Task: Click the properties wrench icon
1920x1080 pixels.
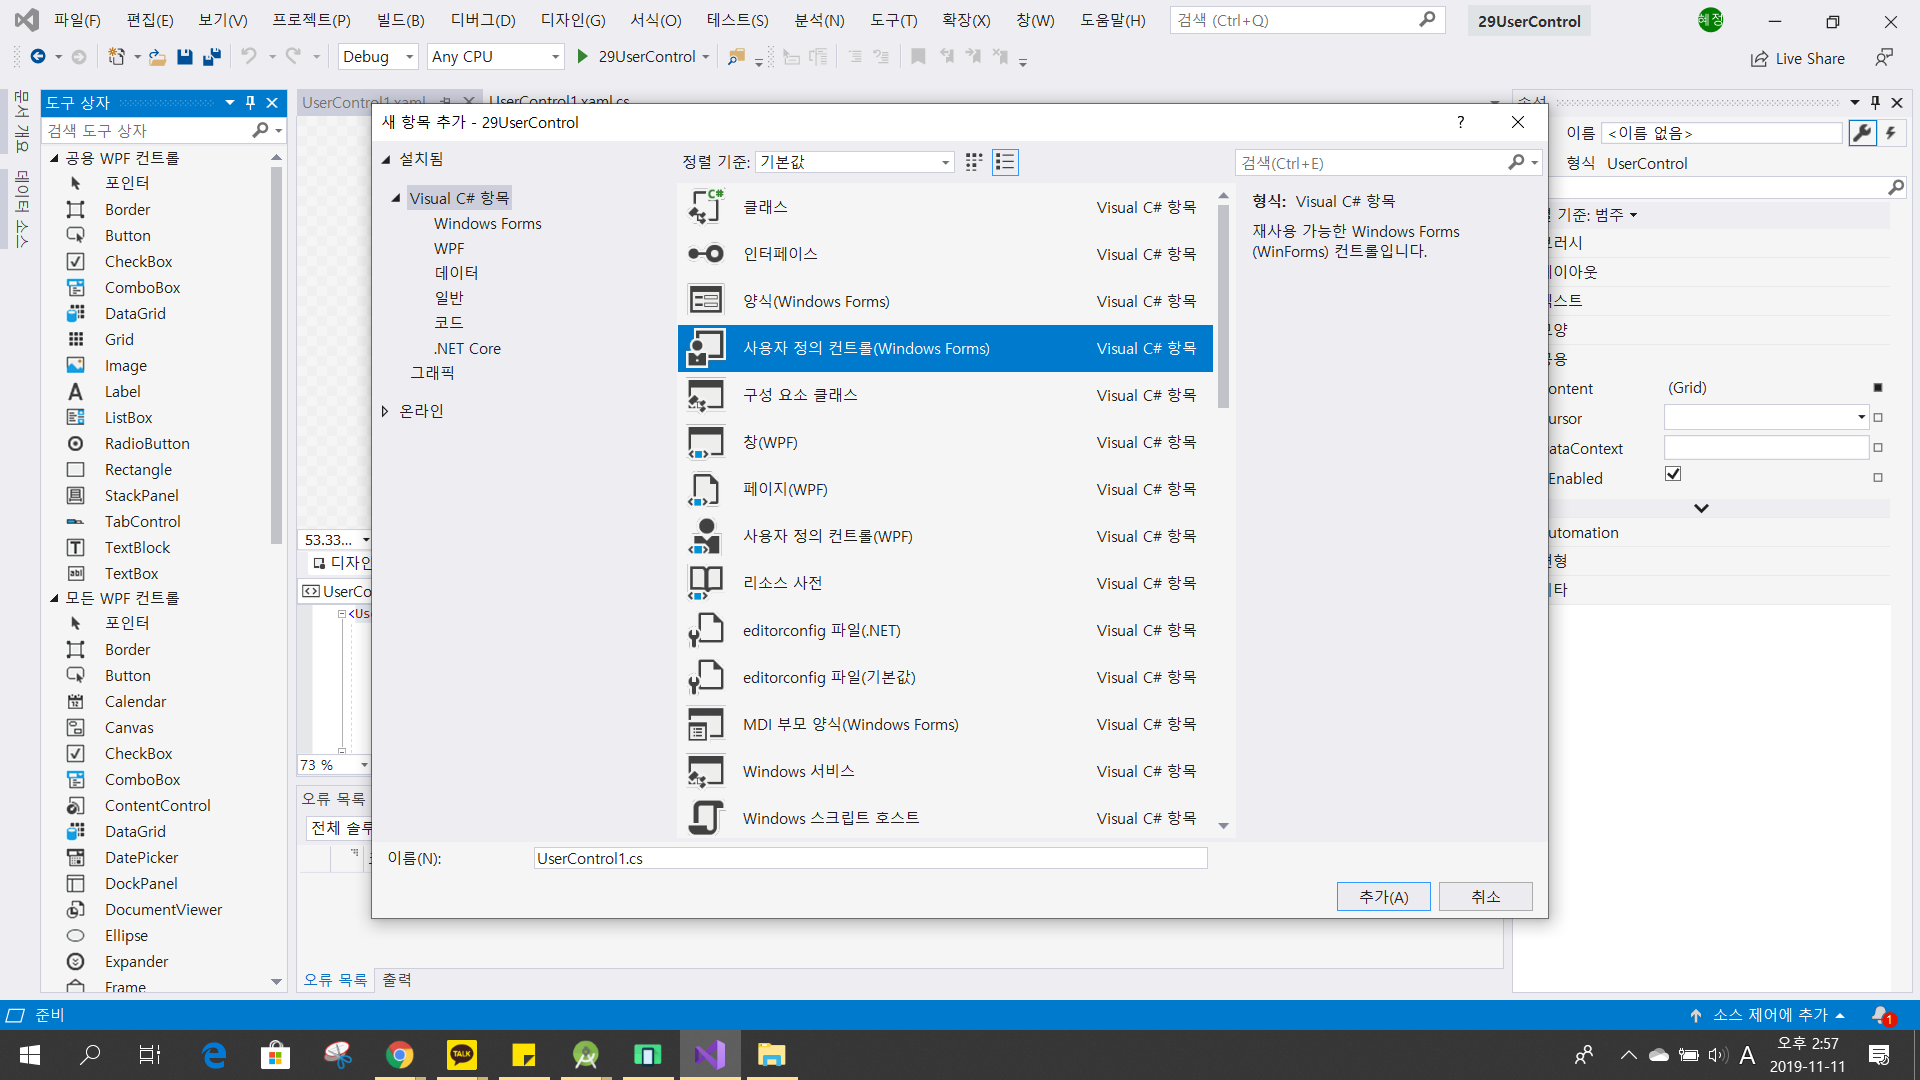Action: click(x=1862, y=133)
